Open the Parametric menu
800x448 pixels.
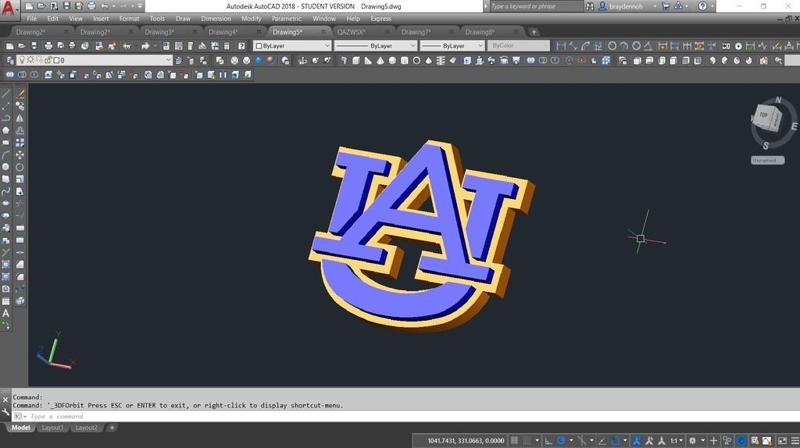point(286,19)
